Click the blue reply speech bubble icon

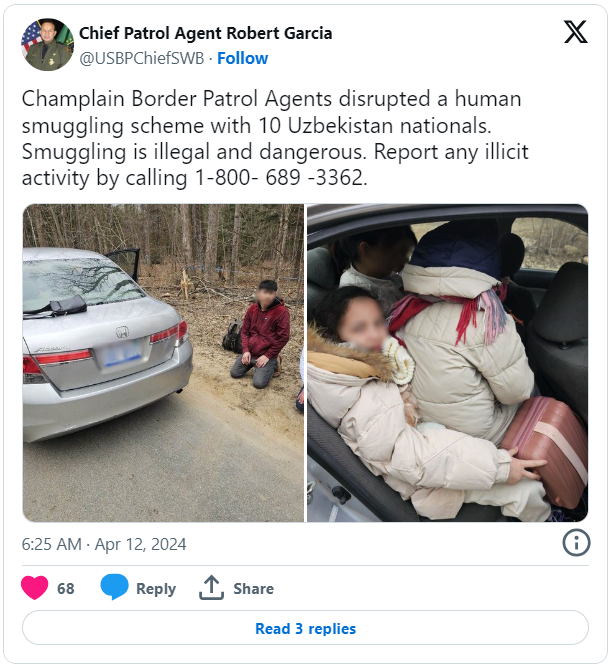tap(114, 587)
